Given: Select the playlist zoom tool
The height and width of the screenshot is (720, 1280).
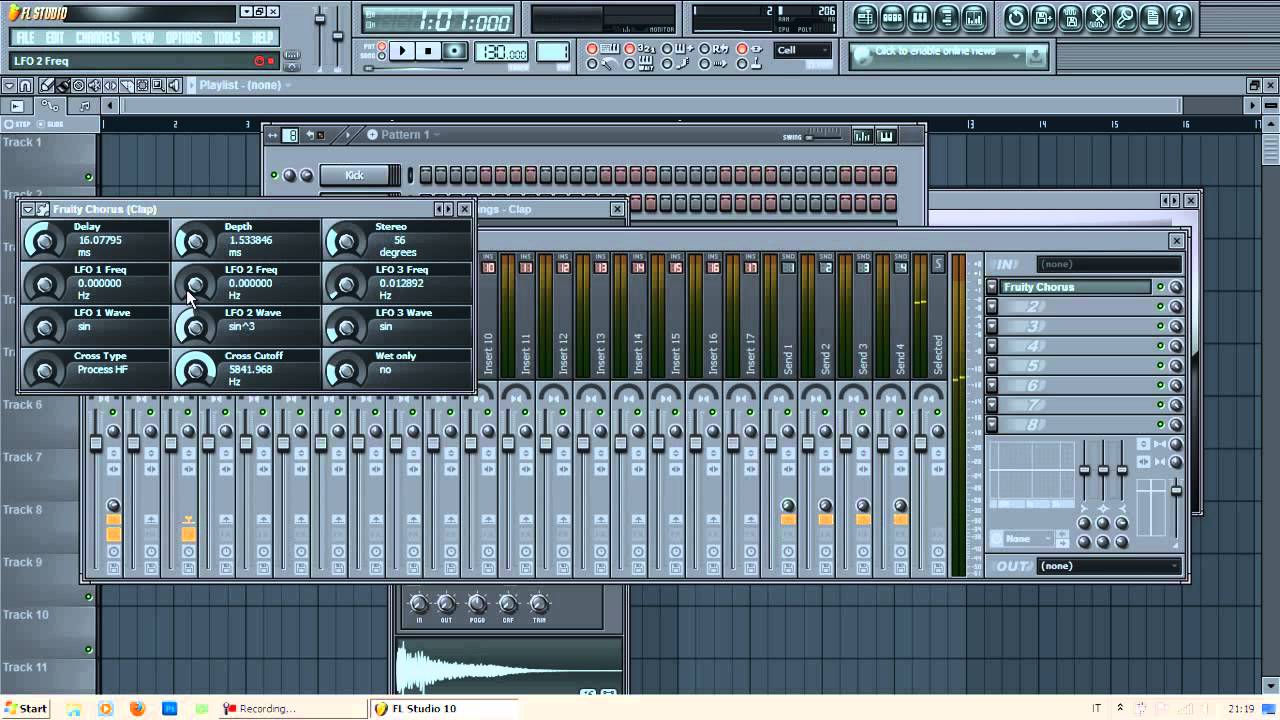Looking at the screenshot, I should point(159,86).
